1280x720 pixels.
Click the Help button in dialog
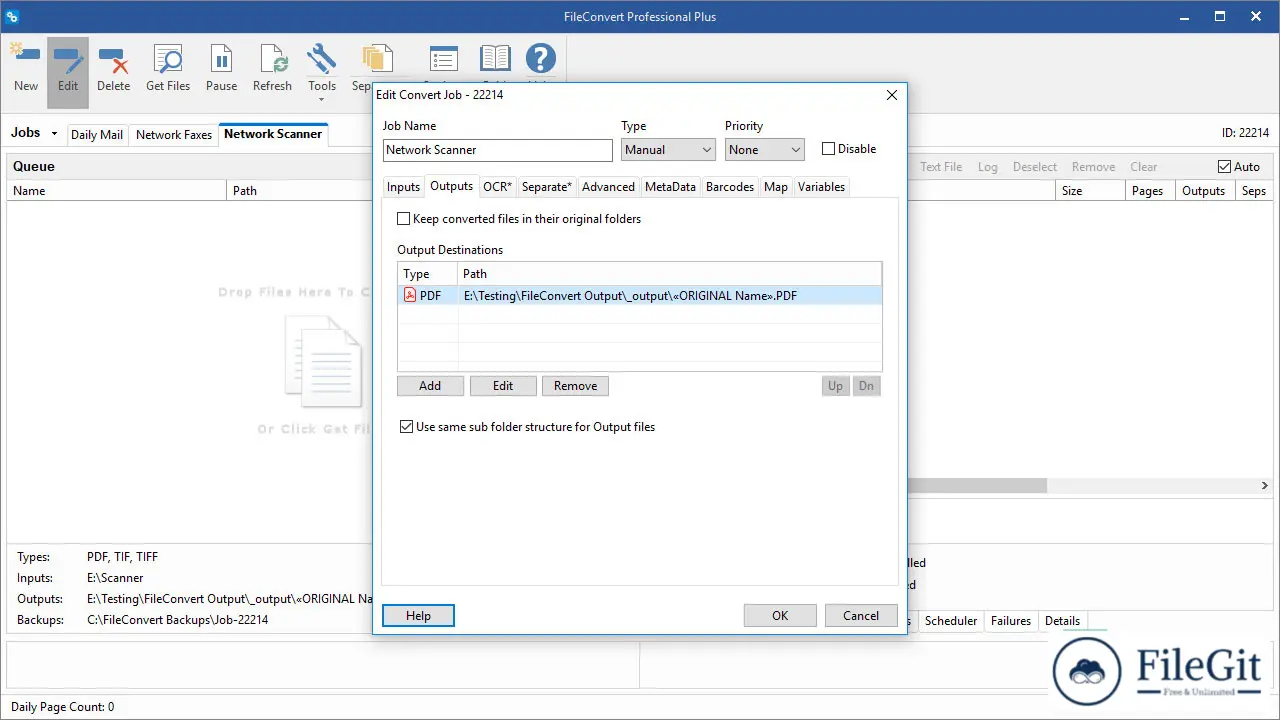418,616
